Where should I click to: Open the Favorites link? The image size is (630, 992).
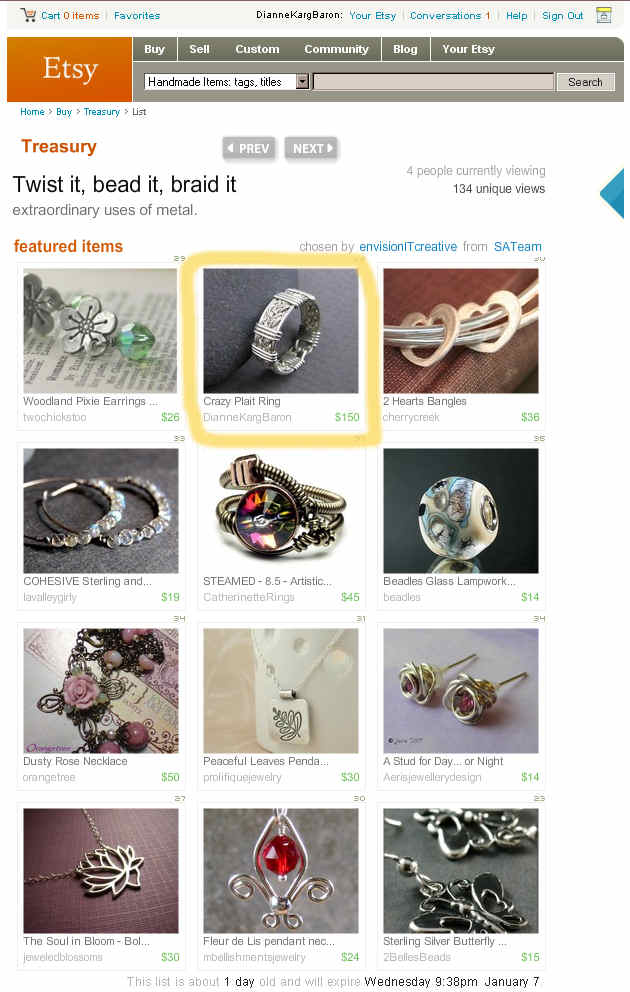[x=137, y=15]
